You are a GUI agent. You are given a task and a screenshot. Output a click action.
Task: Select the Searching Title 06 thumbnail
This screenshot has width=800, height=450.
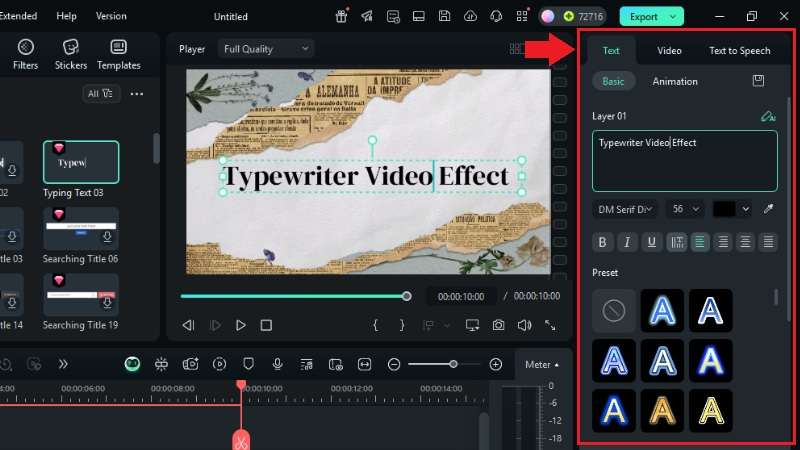click(81, 229)
